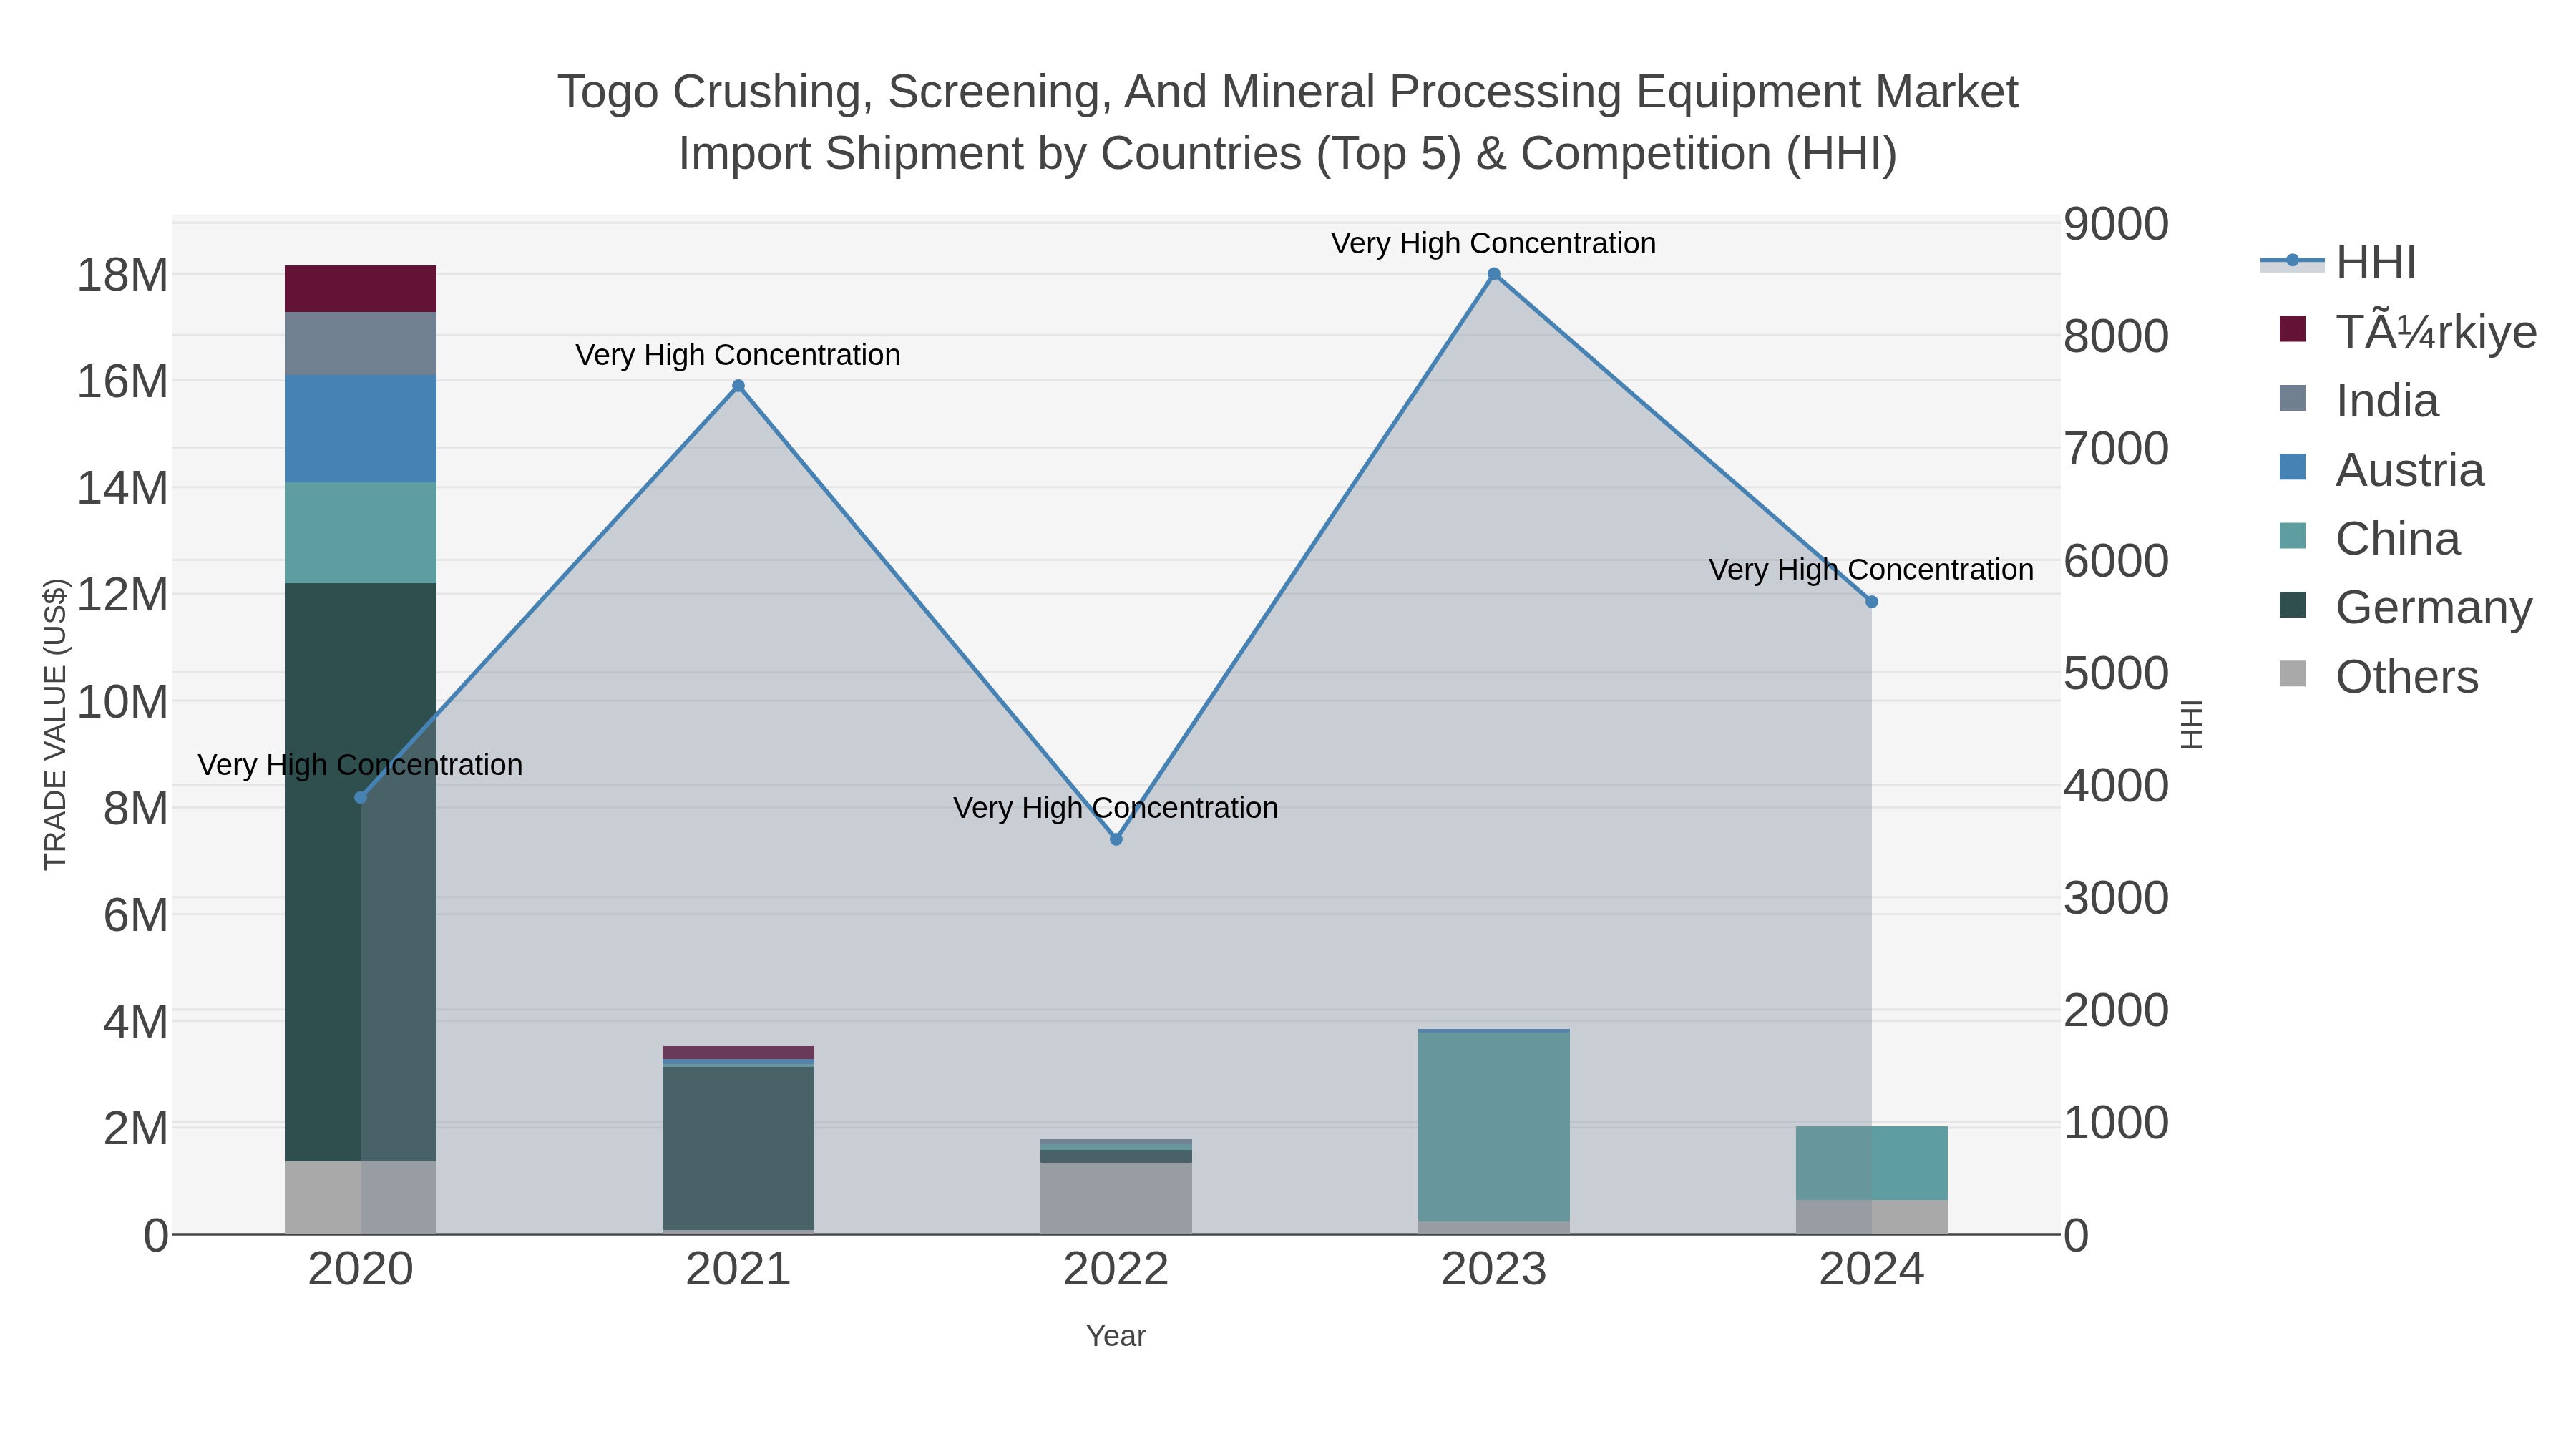
Task: Select the India segment in 2020 bar
Action: [x=361, y=344]
